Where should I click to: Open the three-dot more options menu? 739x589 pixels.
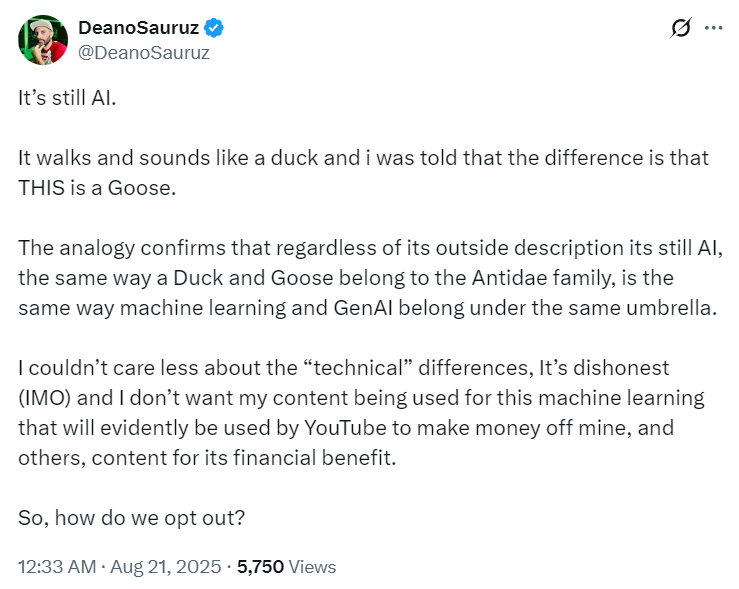714,28
